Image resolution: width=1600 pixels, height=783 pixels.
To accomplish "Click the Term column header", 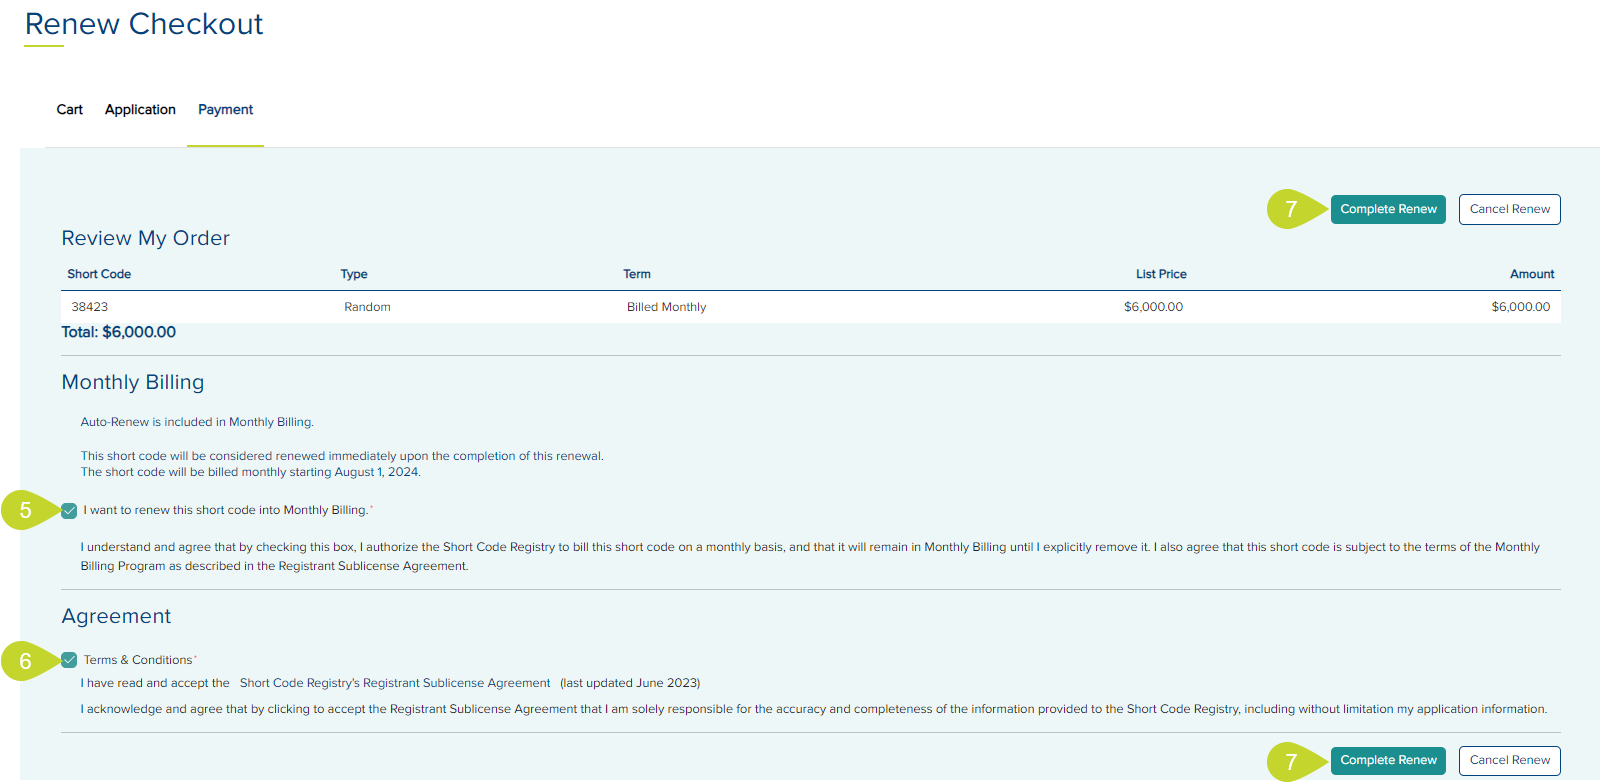I will tap(637, 274).
